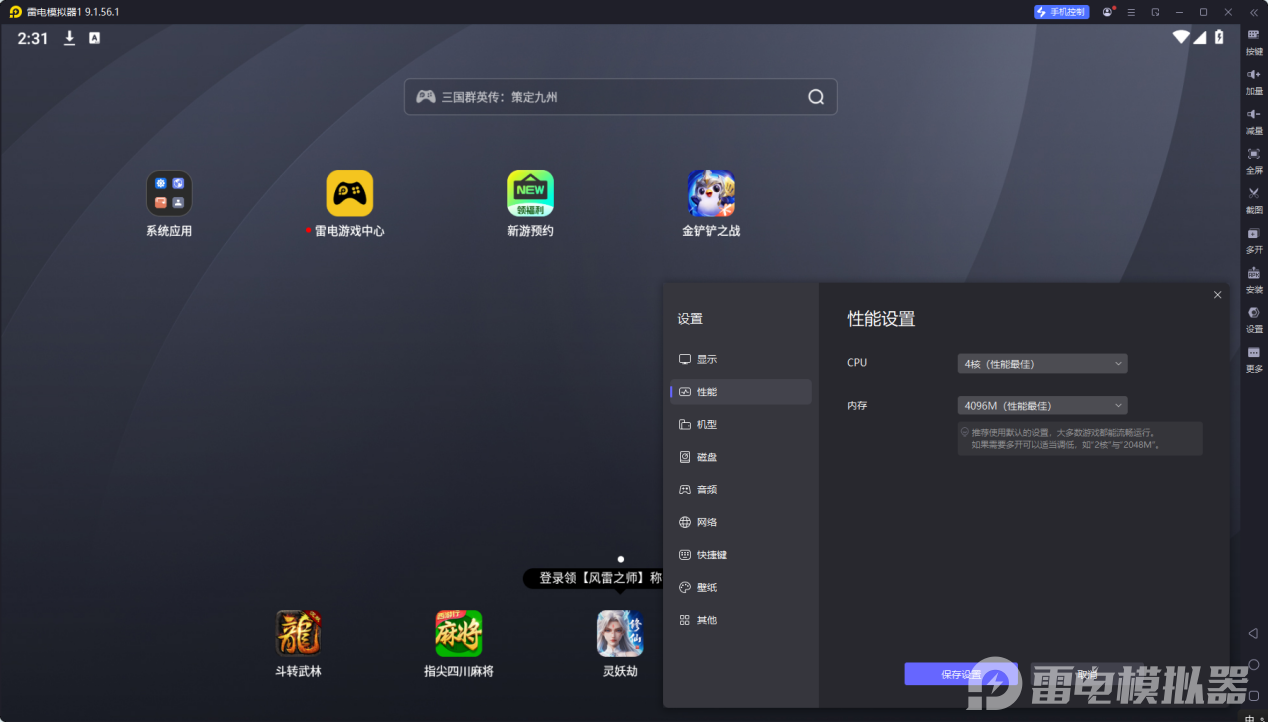Open the user account icon in title bar
The image size is (1268, 722).
coord(1107,12)
